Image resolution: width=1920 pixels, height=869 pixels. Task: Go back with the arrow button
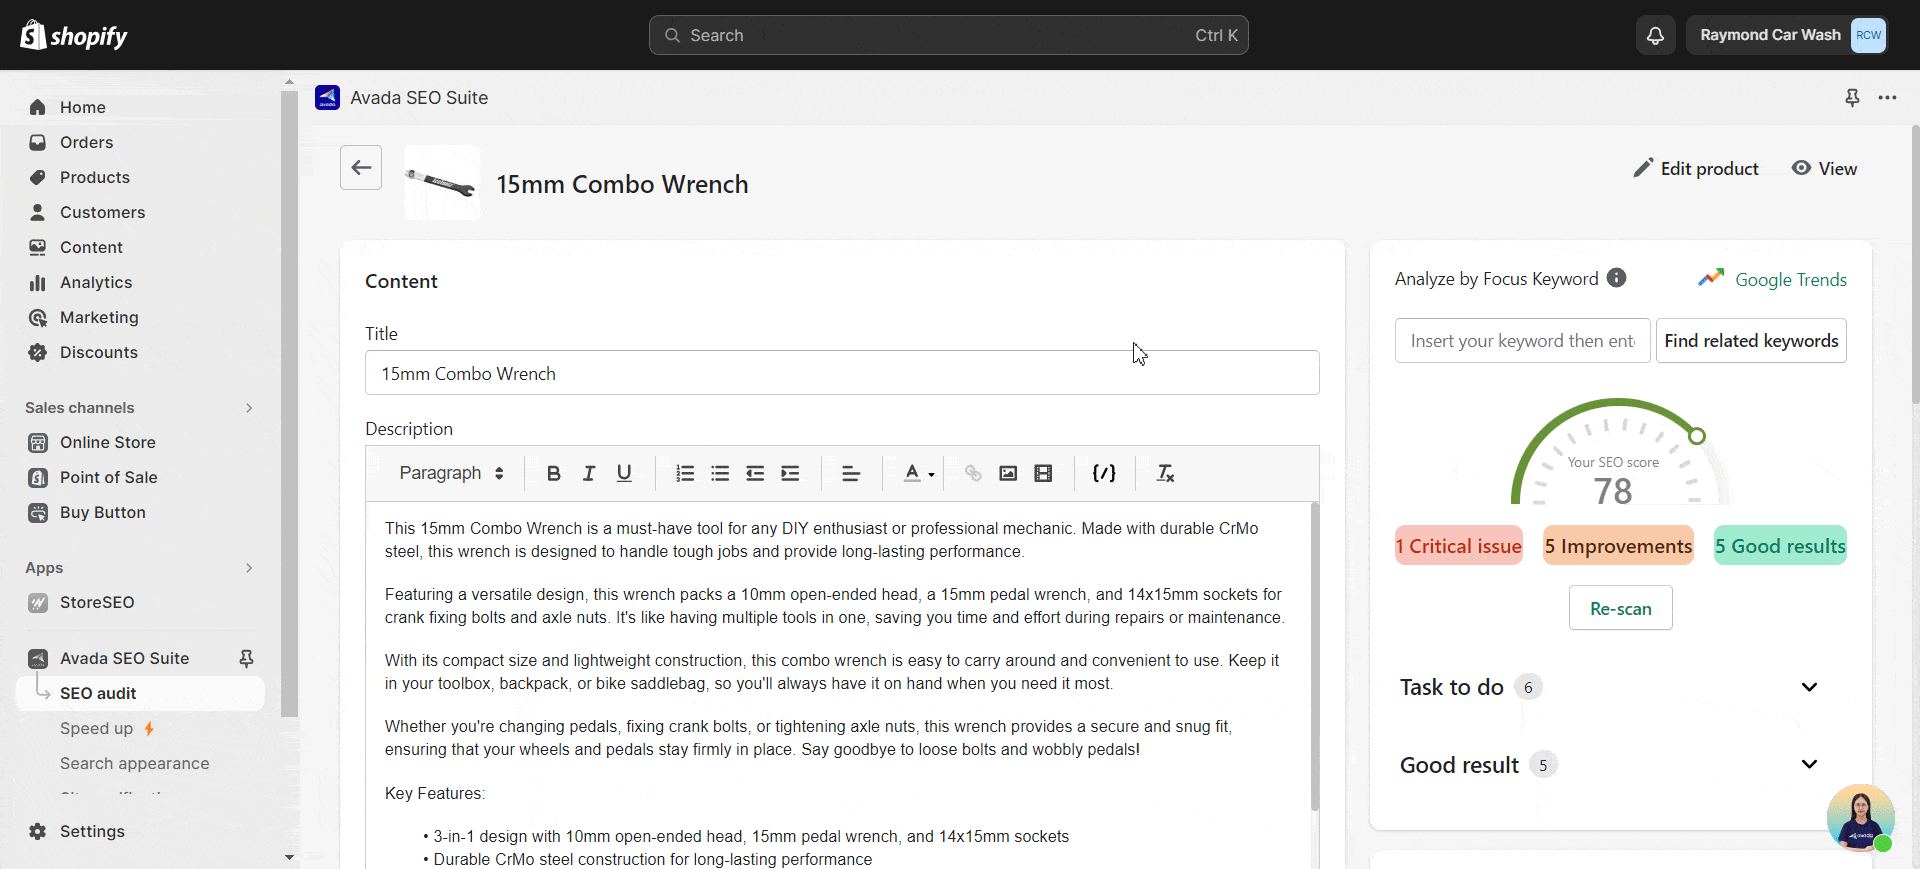click(361, 167)
